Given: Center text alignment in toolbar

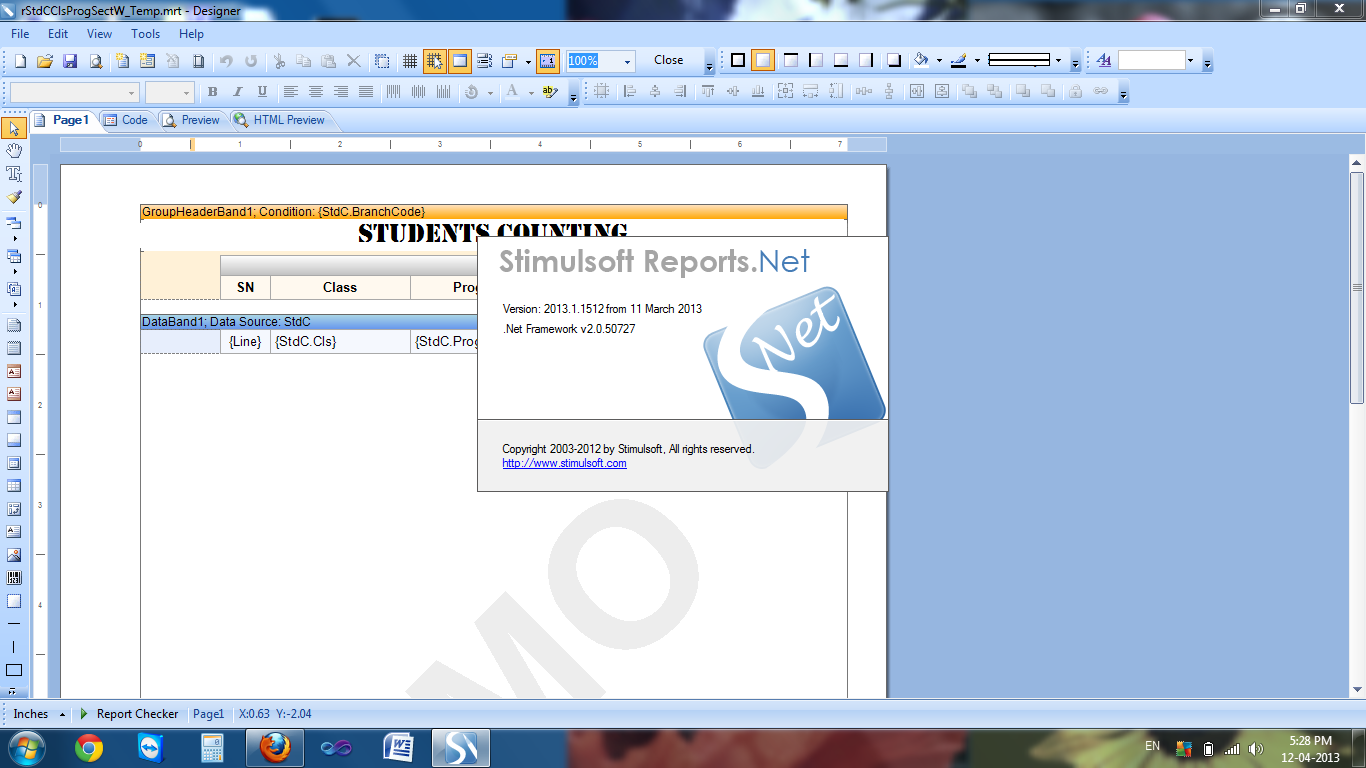Looking at the screenshot, I should pyautogui.click(x=316, y=92).
